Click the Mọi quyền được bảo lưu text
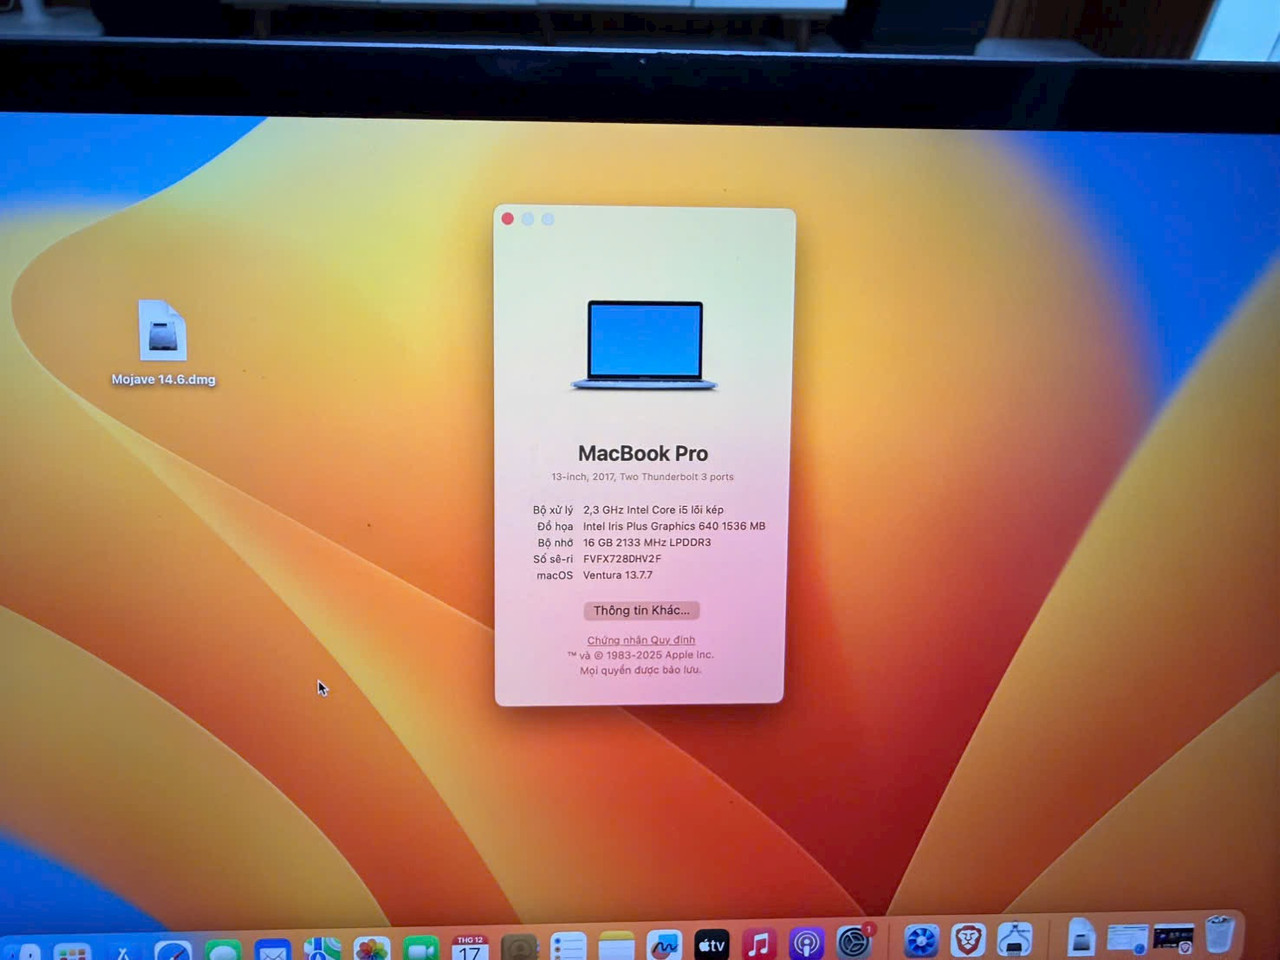Image resolution: width=1280 pixels, height=960 pixels. coord(641,670)
